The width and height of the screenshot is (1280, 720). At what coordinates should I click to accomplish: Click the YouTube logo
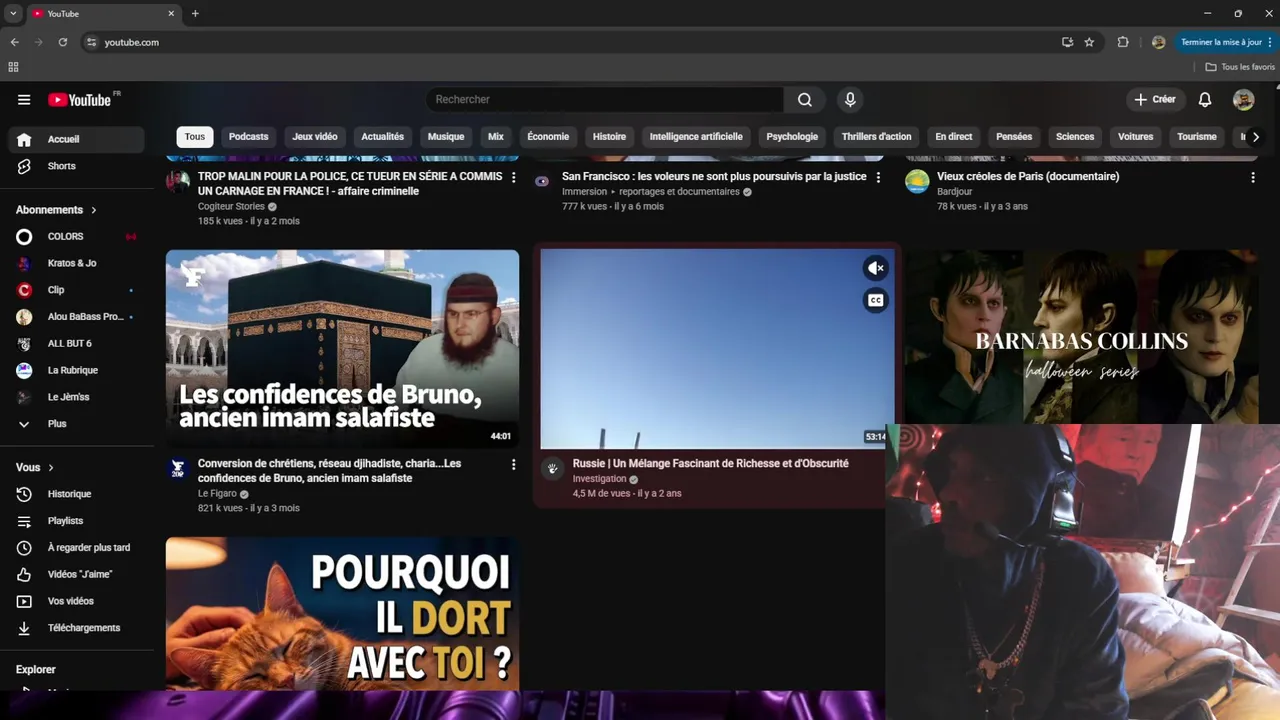click(79, 99)
